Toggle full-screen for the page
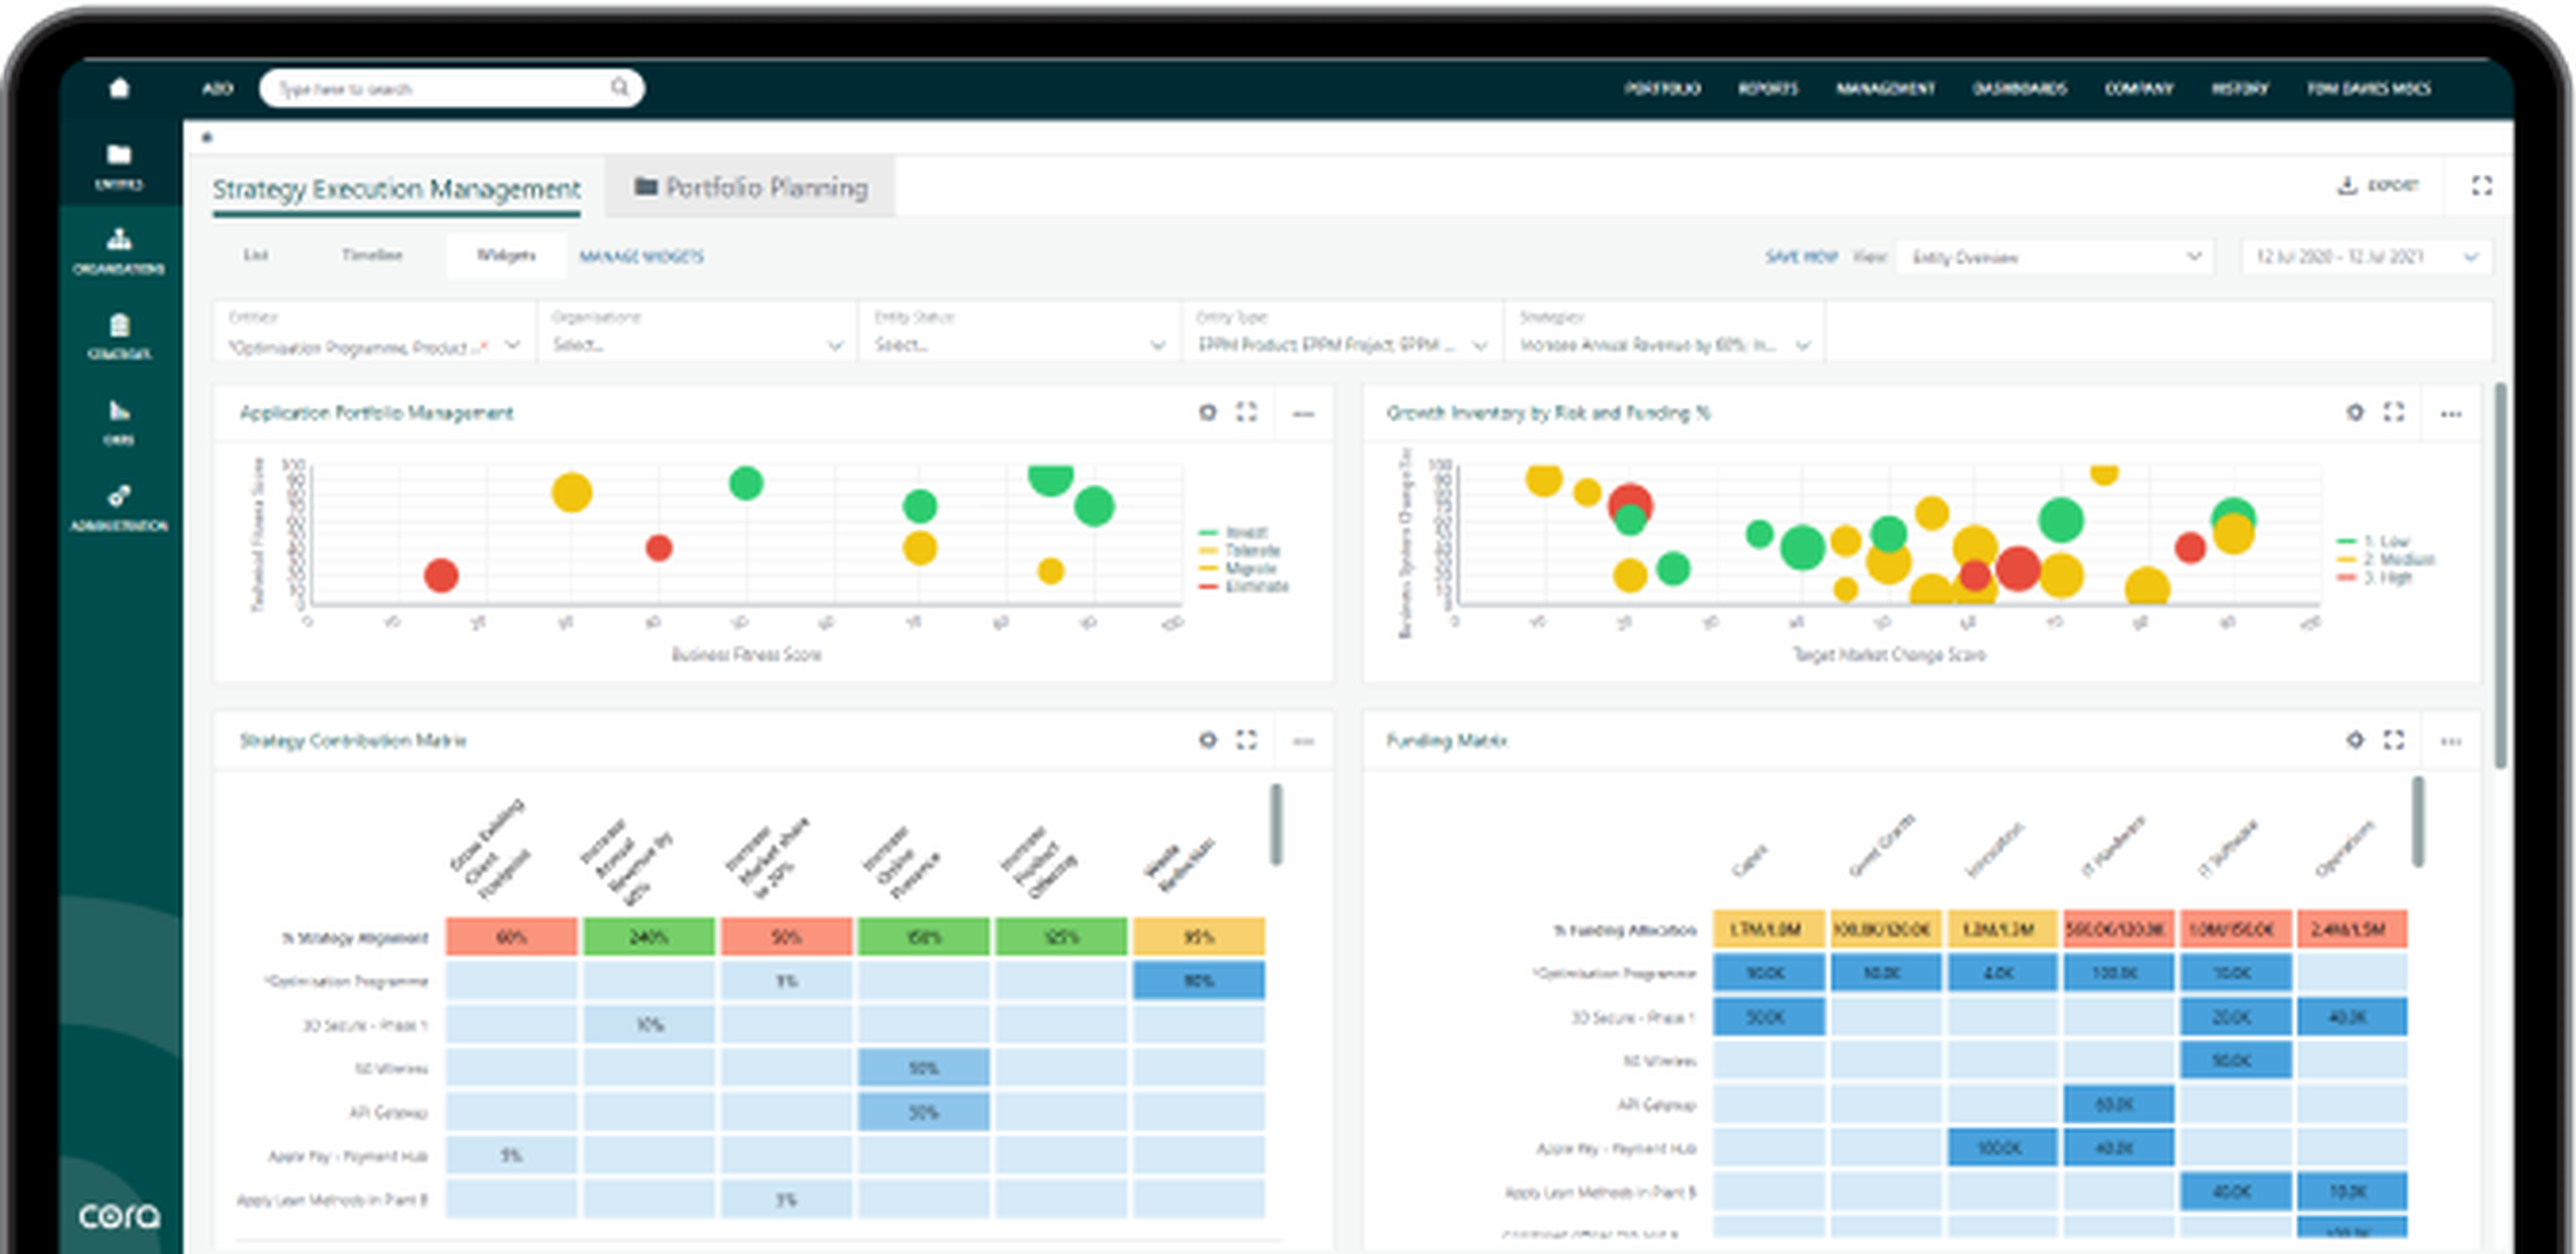The width and height of the screenshot is (2576, 1254). click(2481, 186)
